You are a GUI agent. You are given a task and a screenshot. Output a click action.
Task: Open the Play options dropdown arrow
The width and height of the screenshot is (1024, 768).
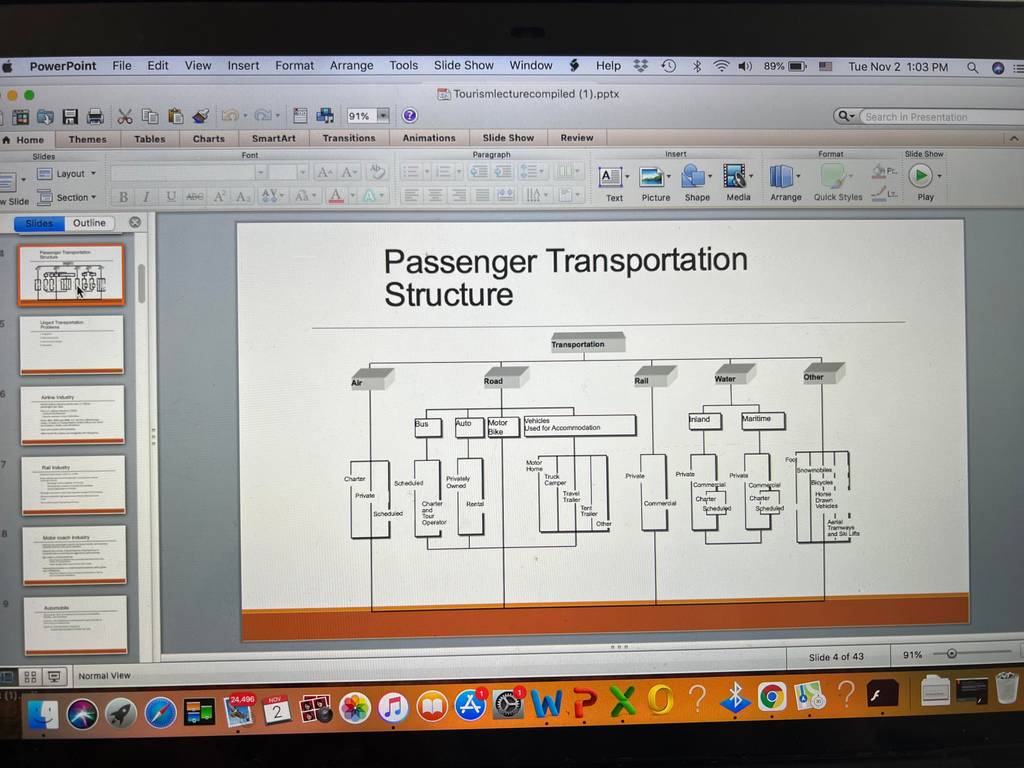click(940, 176)
